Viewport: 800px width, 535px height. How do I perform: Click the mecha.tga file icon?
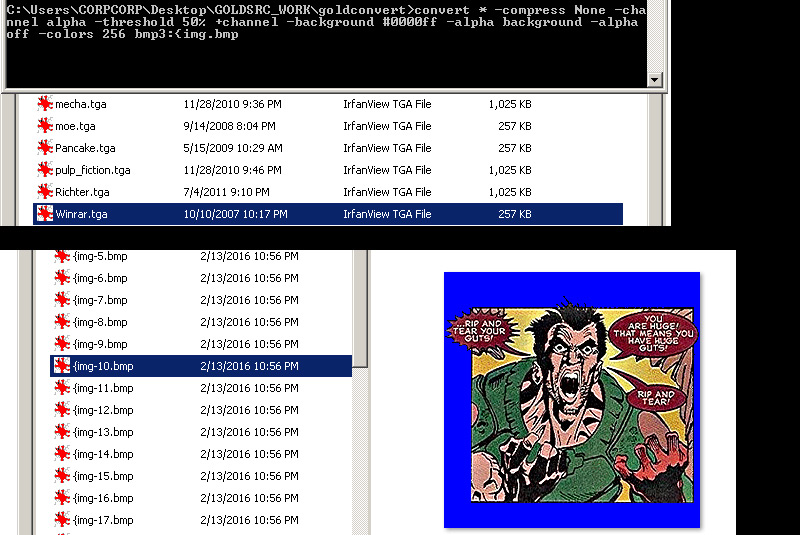pos(45,104)
